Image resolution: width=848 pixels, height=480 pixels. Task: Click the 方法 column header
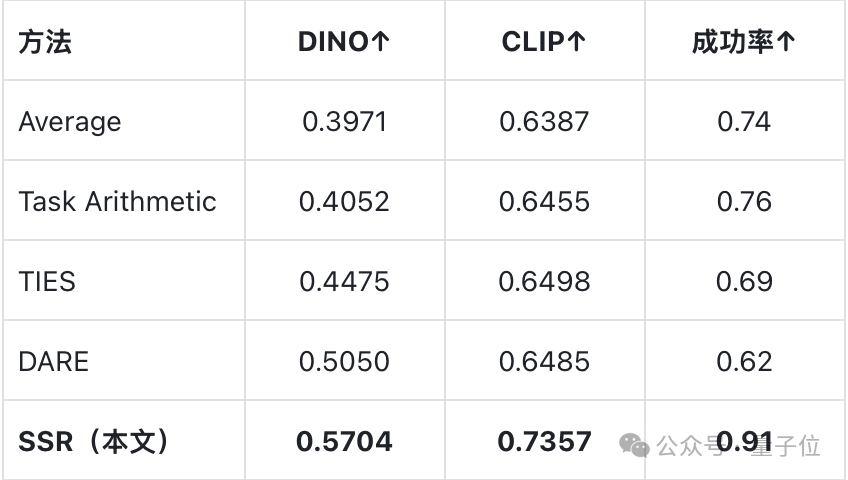pyautogui.click(x=45, y=42)
